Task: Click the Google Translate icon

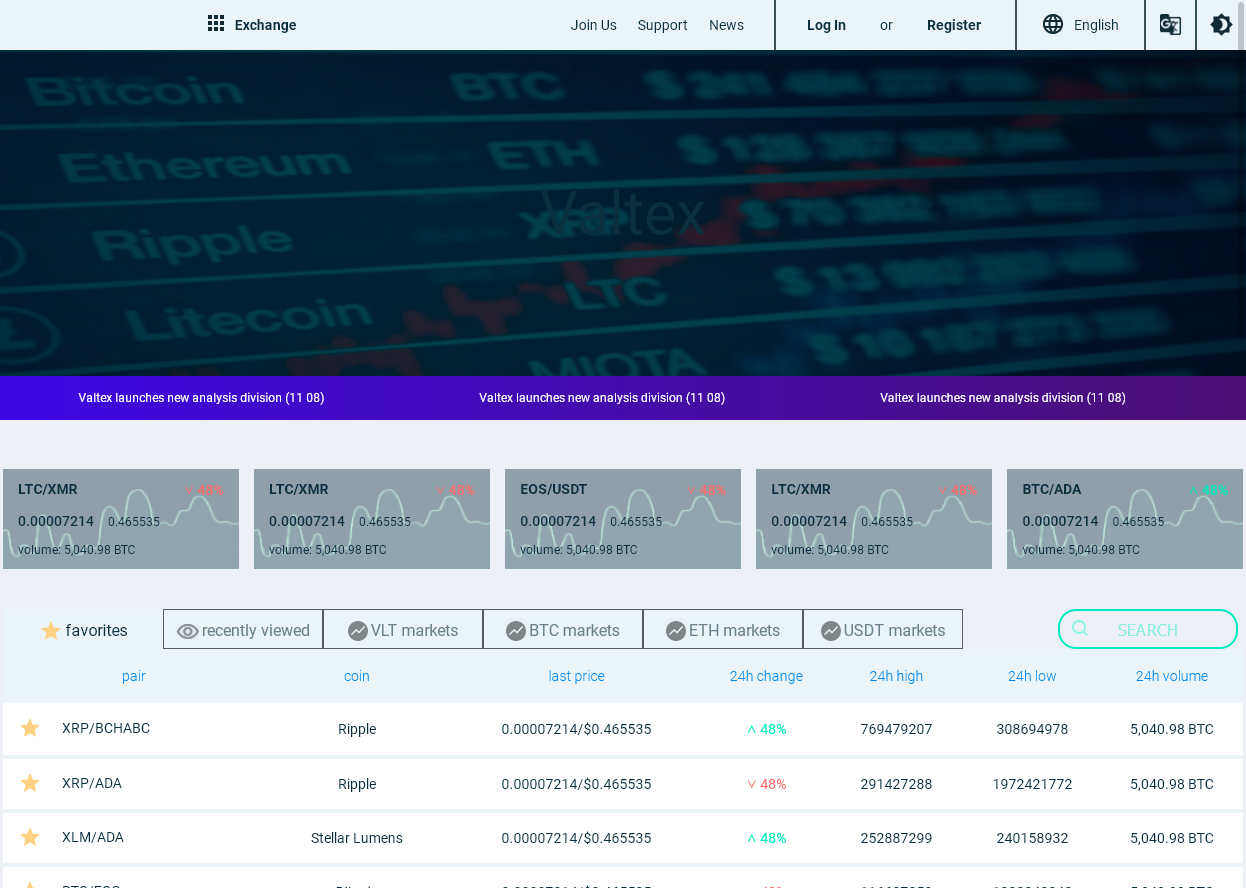Action: tap(1170, 25)
